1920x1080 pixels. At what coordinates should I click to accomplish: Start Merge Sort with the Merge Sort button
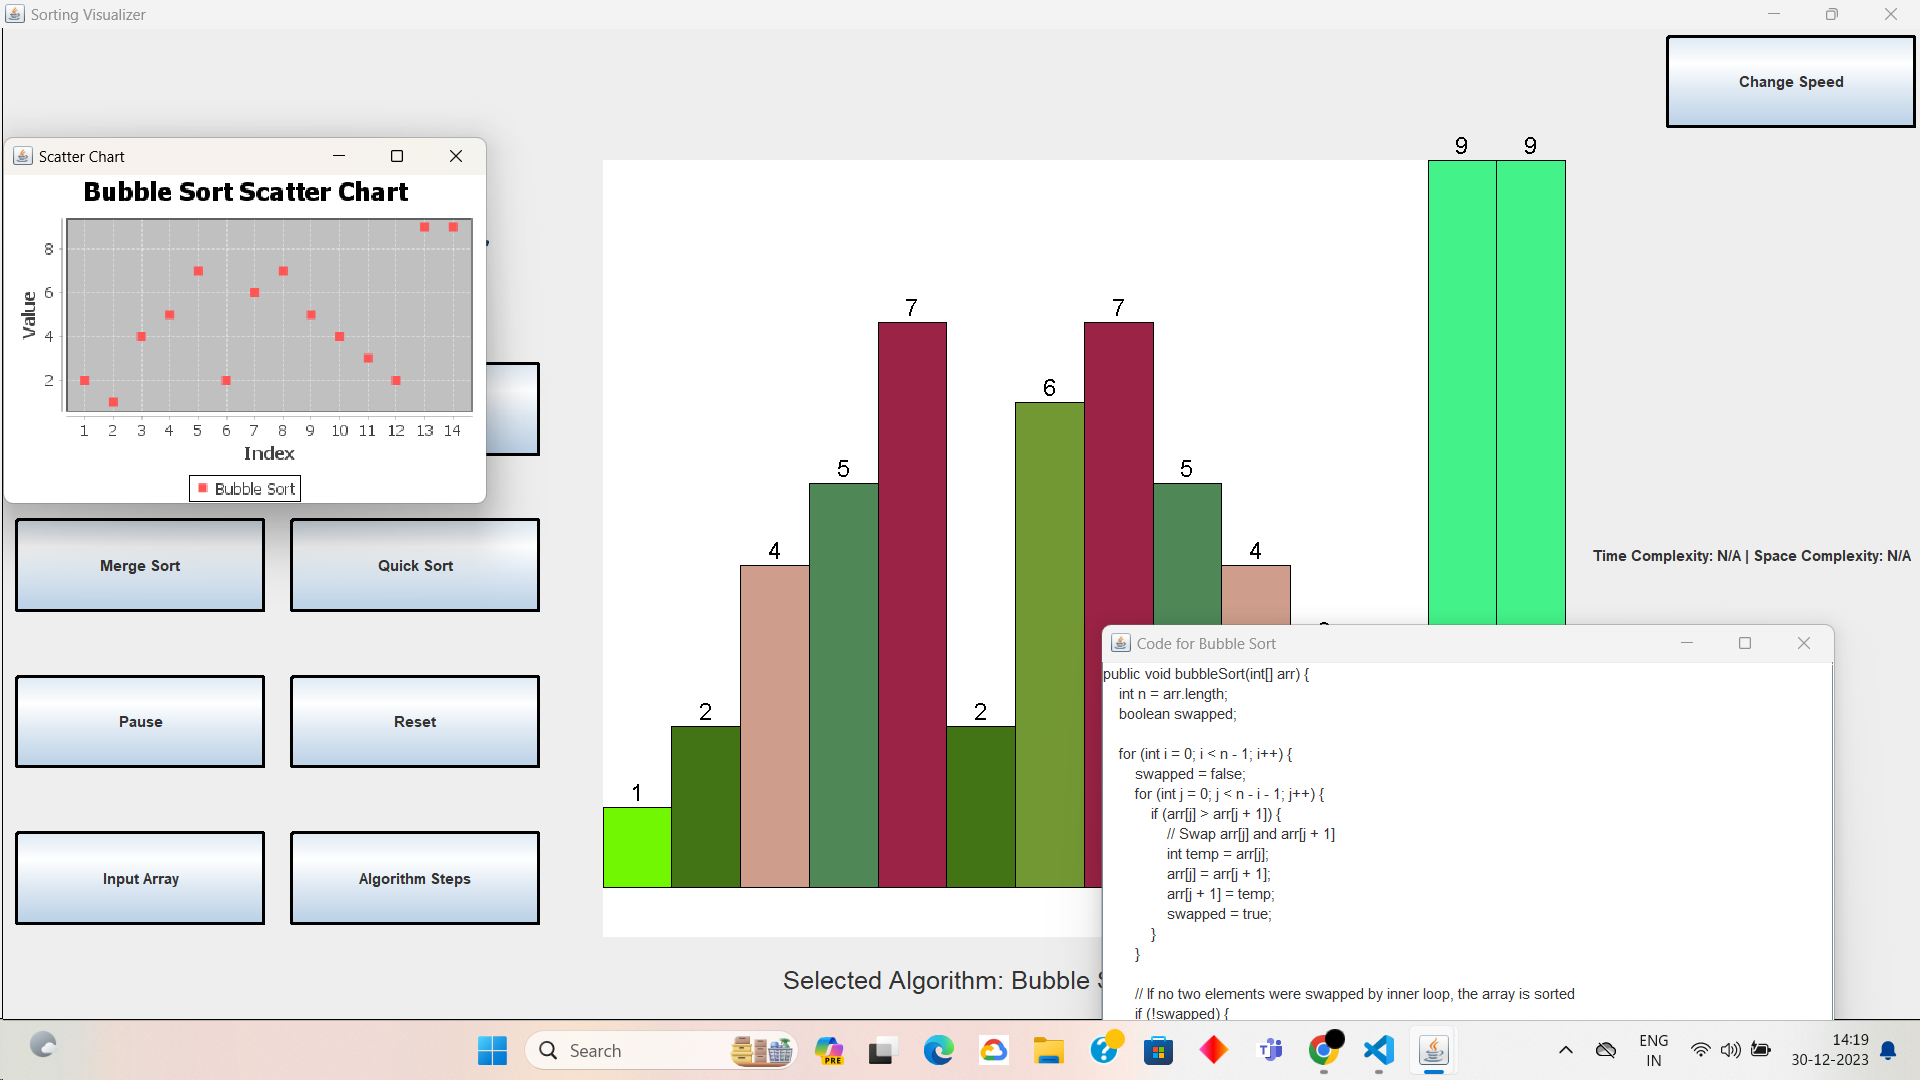(x=139, y=565)
